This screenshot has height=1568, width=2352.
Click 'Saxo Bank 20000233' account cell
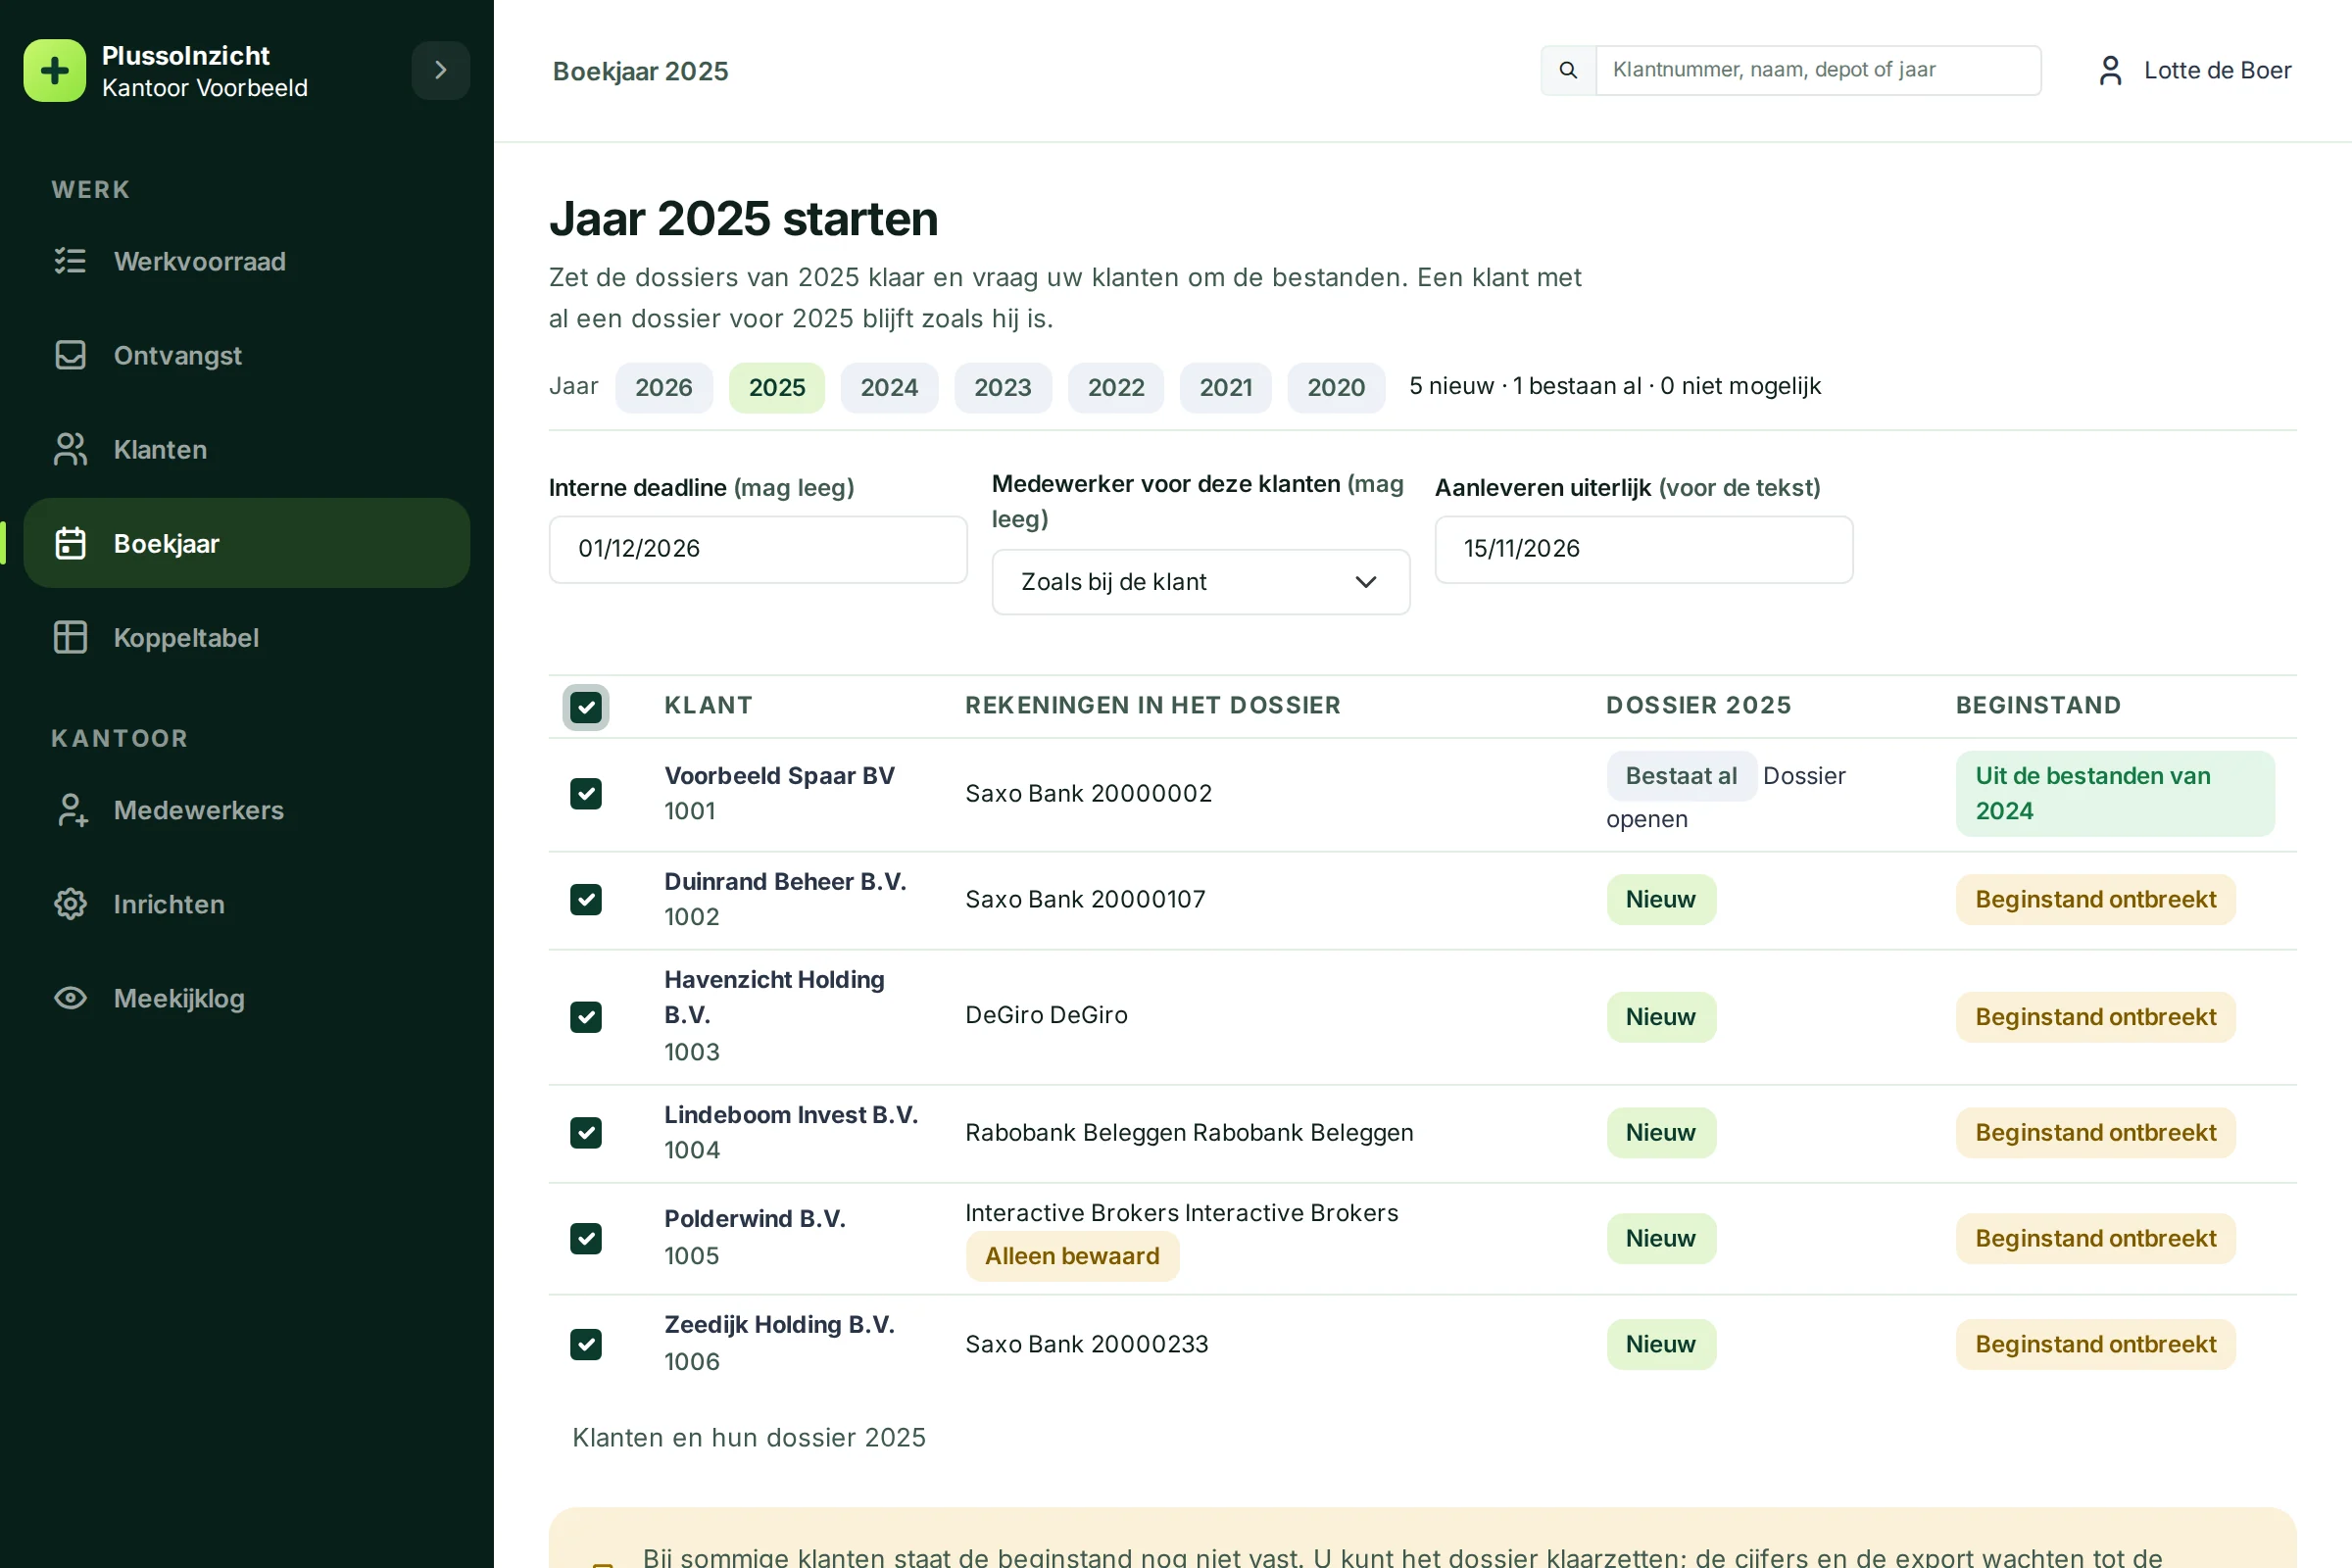click(1086, 1344)
